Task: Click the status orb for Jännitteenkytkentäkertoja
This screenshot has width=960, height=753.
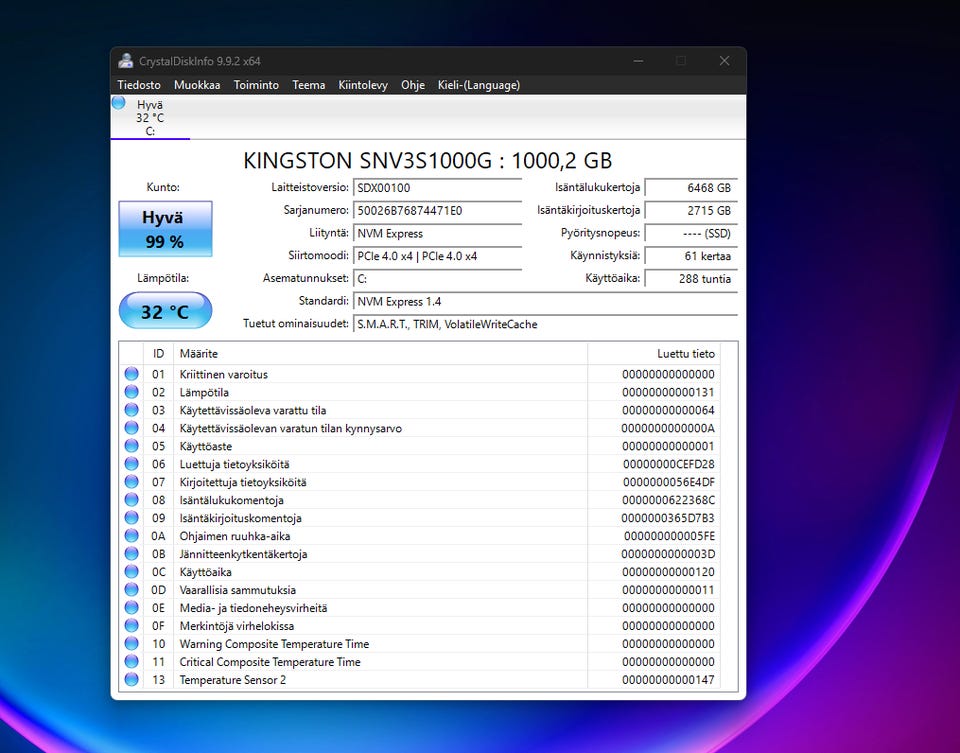Action: (x=131, y=553)
